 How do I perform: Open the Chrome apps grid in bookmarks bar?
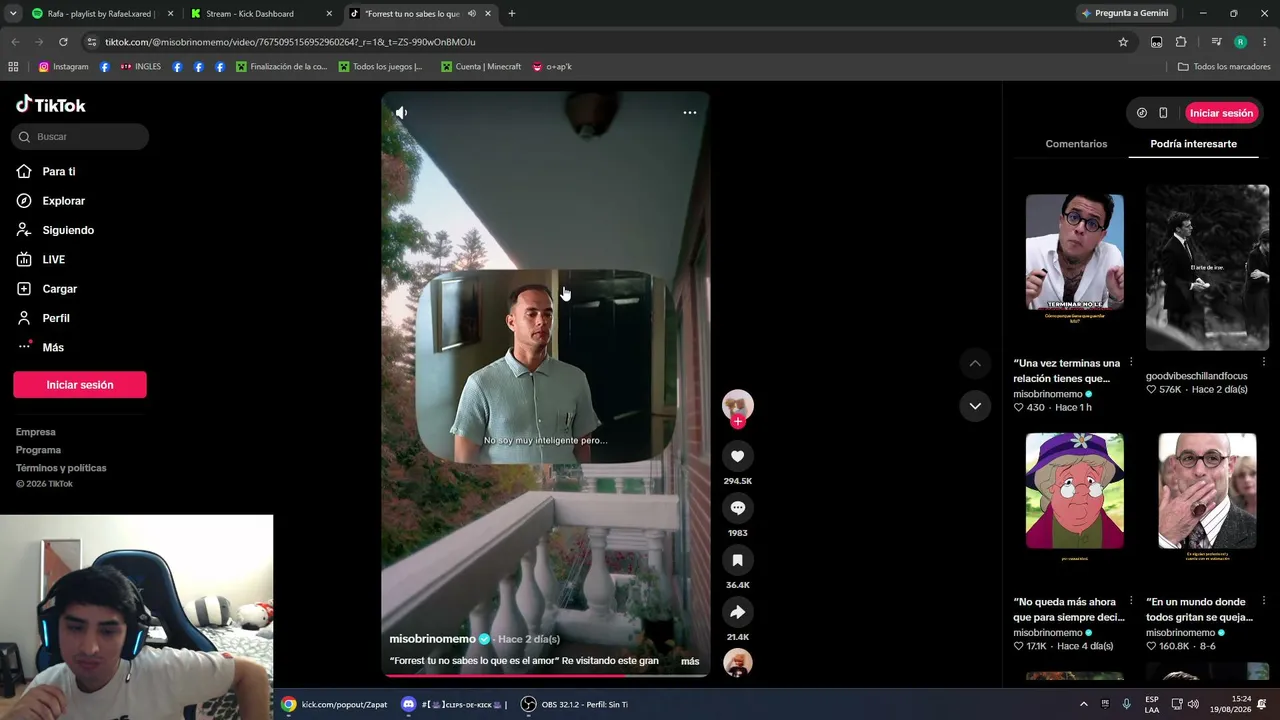[x=13, y=67]
